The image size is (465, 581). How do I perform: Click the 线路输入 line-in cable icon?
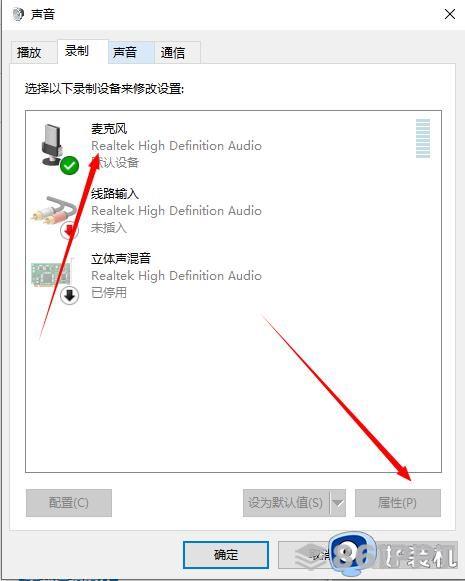pyautogui.click(x=54, y=210)
